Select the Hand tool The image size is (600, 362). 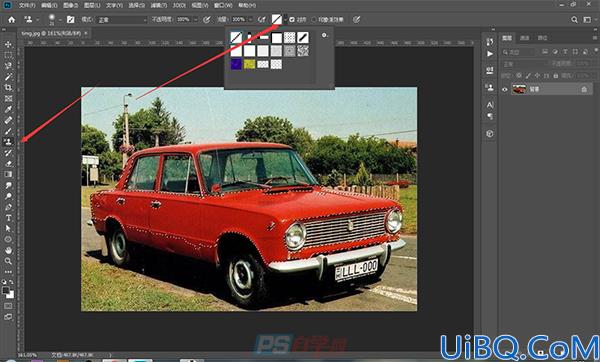[x=8, y=250]
